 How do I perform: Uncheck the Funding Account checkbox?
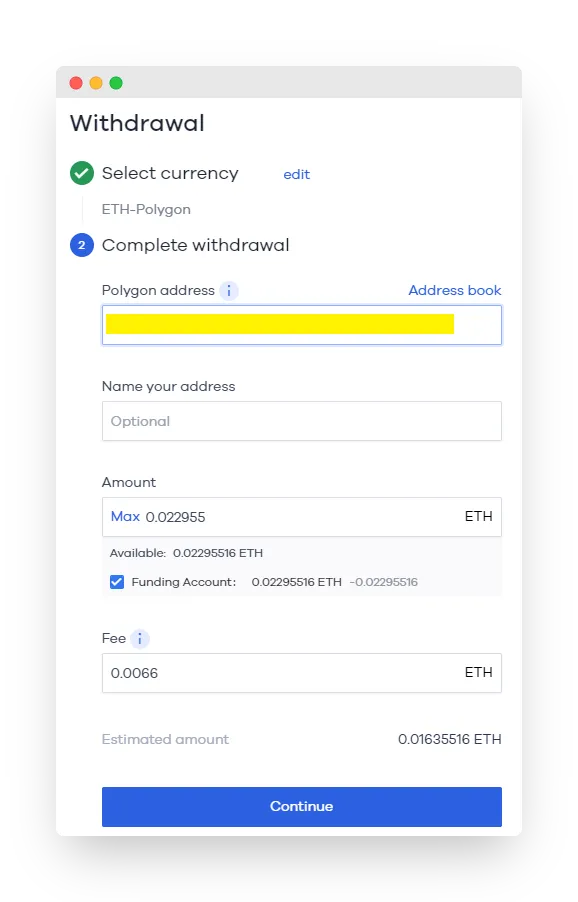(117, 582)
